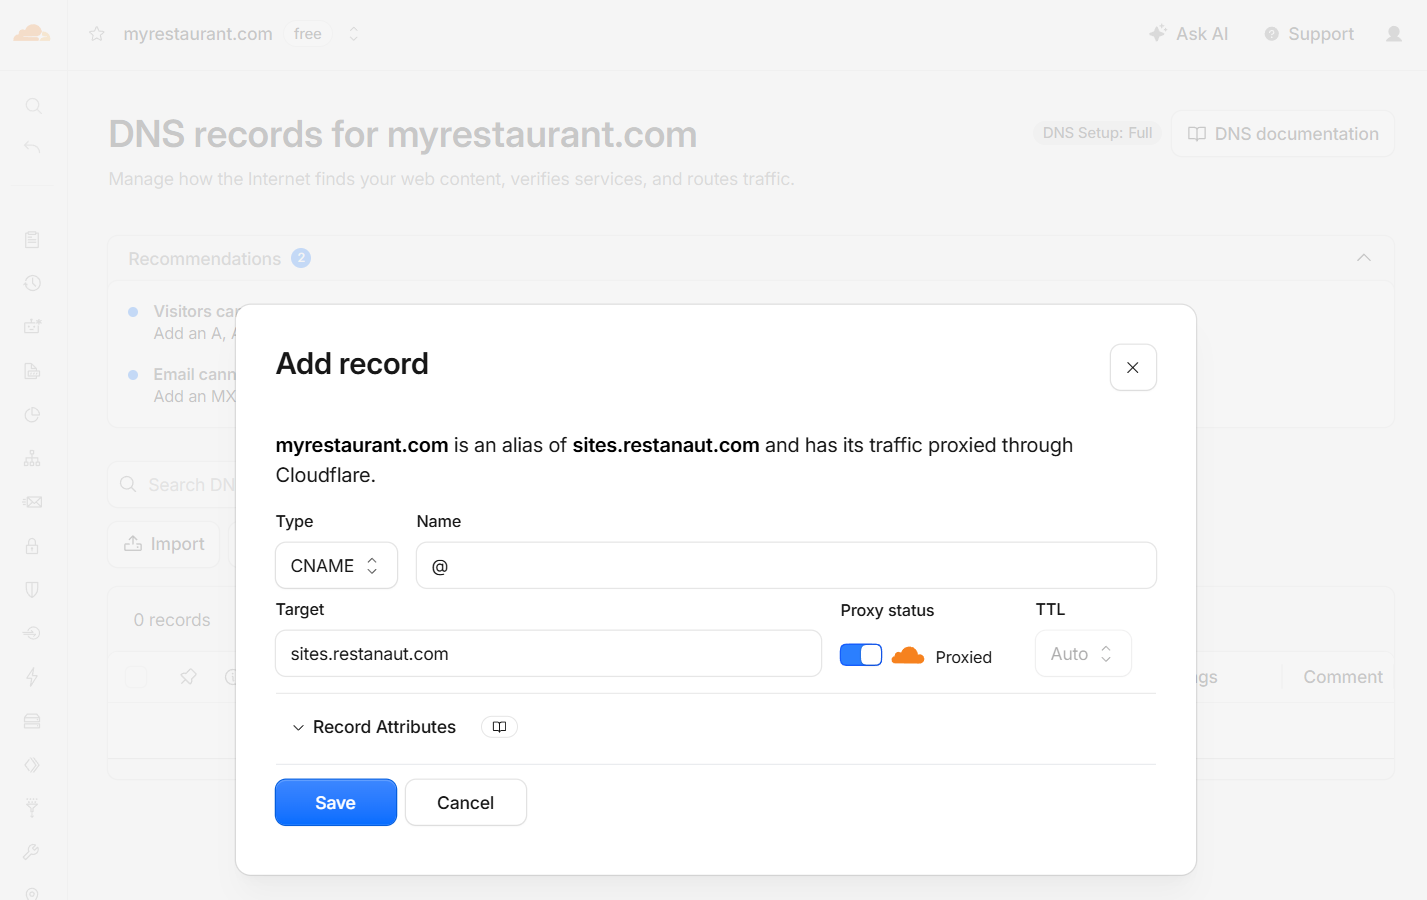Open the record Type dropdown showing CNAME

[336, 566]
